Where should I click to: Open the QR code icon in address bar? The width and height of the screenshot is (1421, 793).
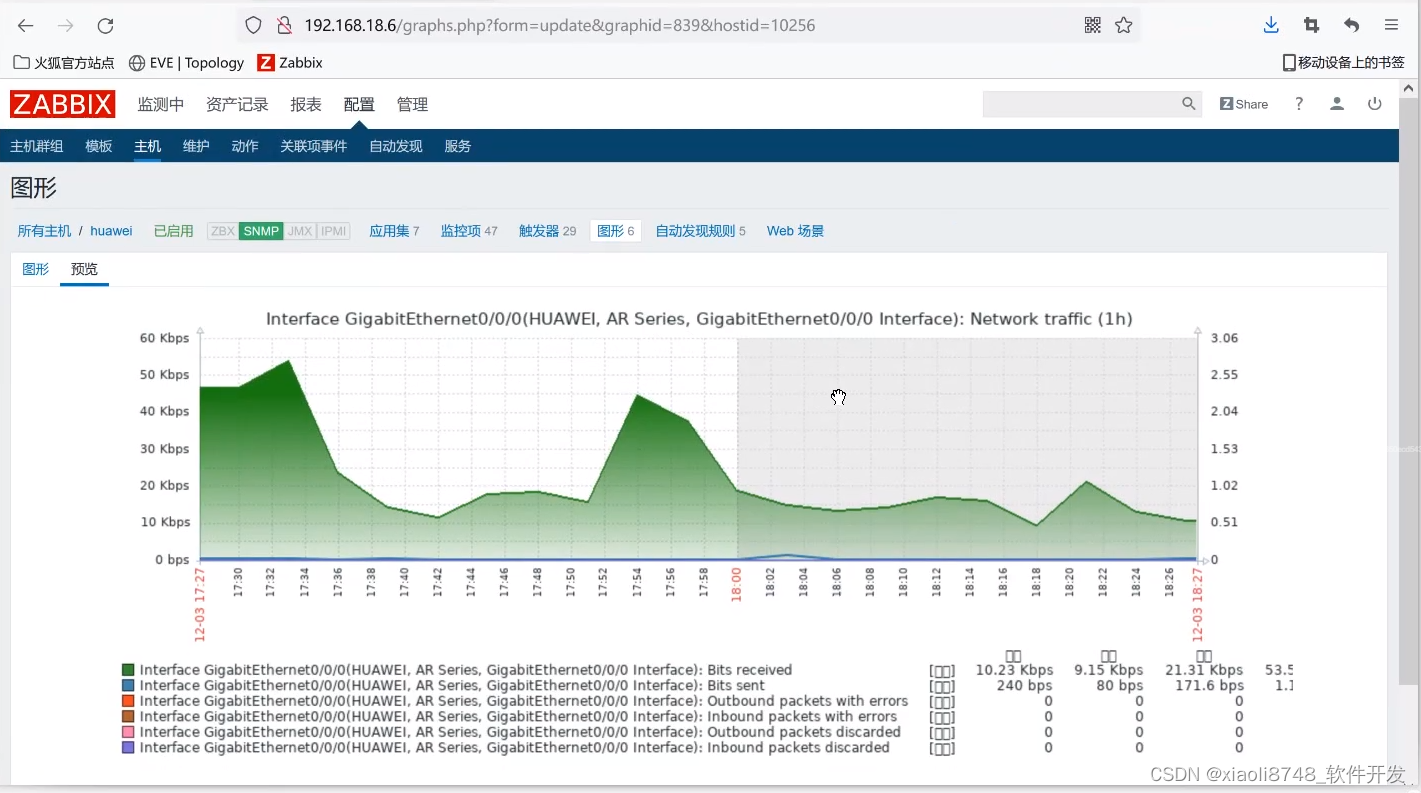1092,25
